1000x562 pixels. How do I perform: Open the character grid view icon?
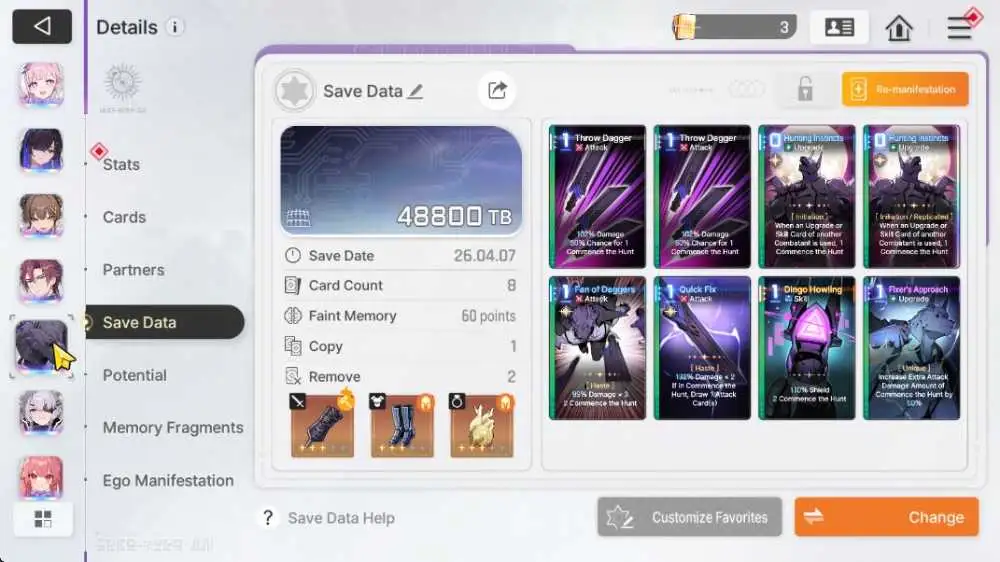pyautogui.click(x=43, y=519)
